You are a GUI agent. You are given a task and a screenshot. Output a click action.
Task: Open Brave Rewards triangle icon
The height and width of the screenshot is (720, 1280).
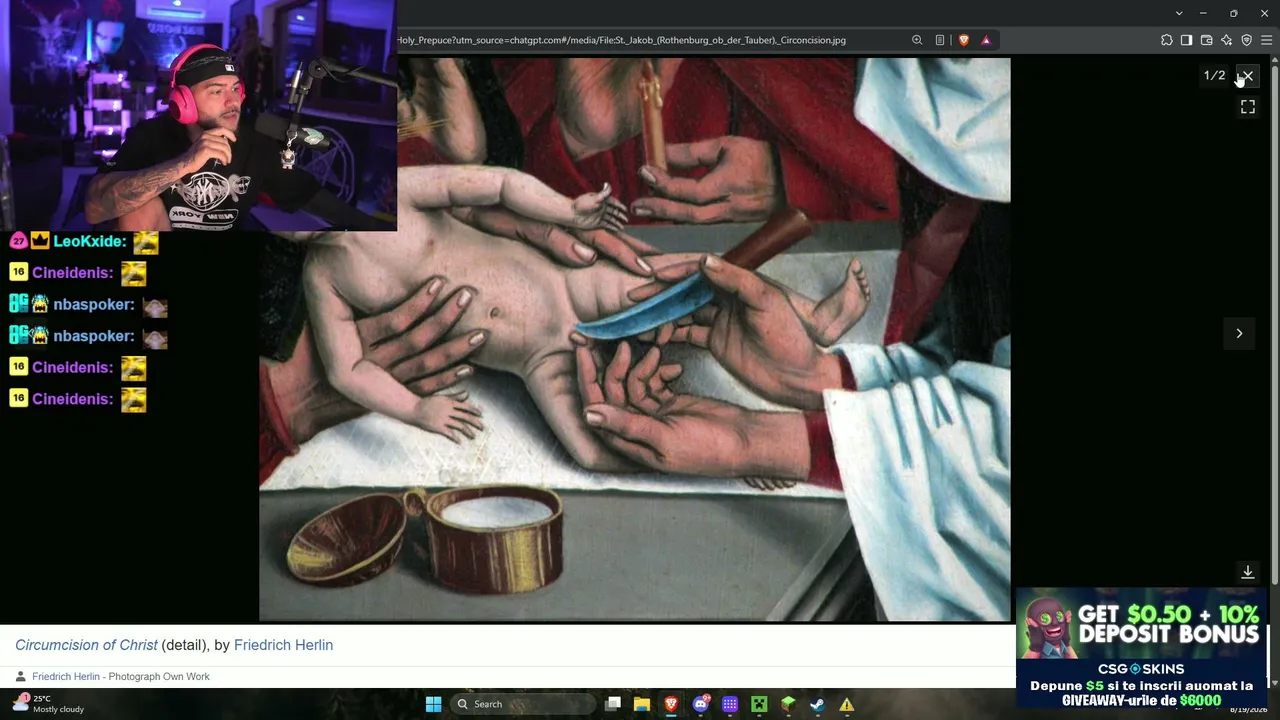[986, 40]
